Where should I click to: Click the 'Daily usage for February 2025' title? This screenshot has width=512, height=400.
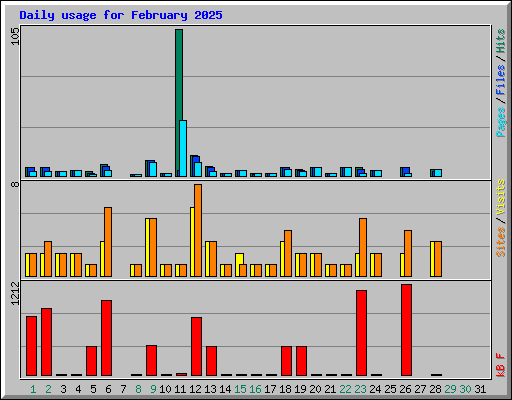pyautogui.click(x=121, y=15)
